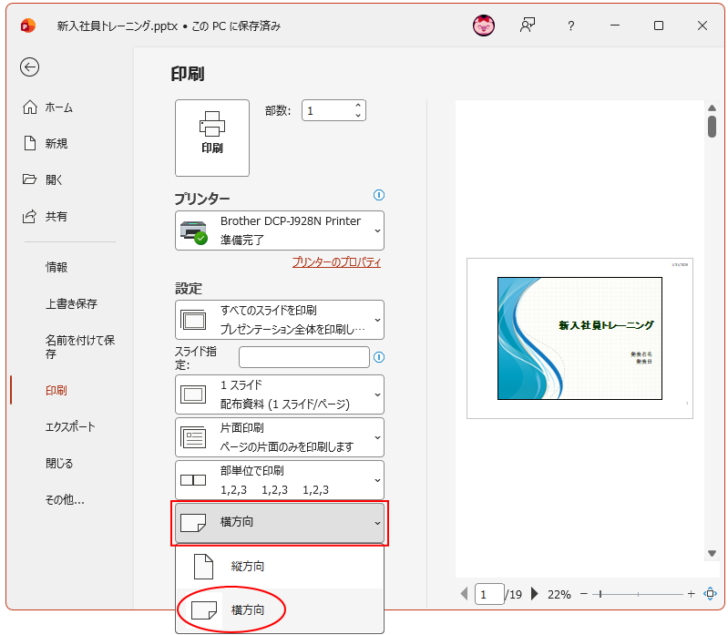This screenshot has width=728, height=635.
Task: Expand the 部単位で印刷 collation dropdown
Action: coord(280,480)
